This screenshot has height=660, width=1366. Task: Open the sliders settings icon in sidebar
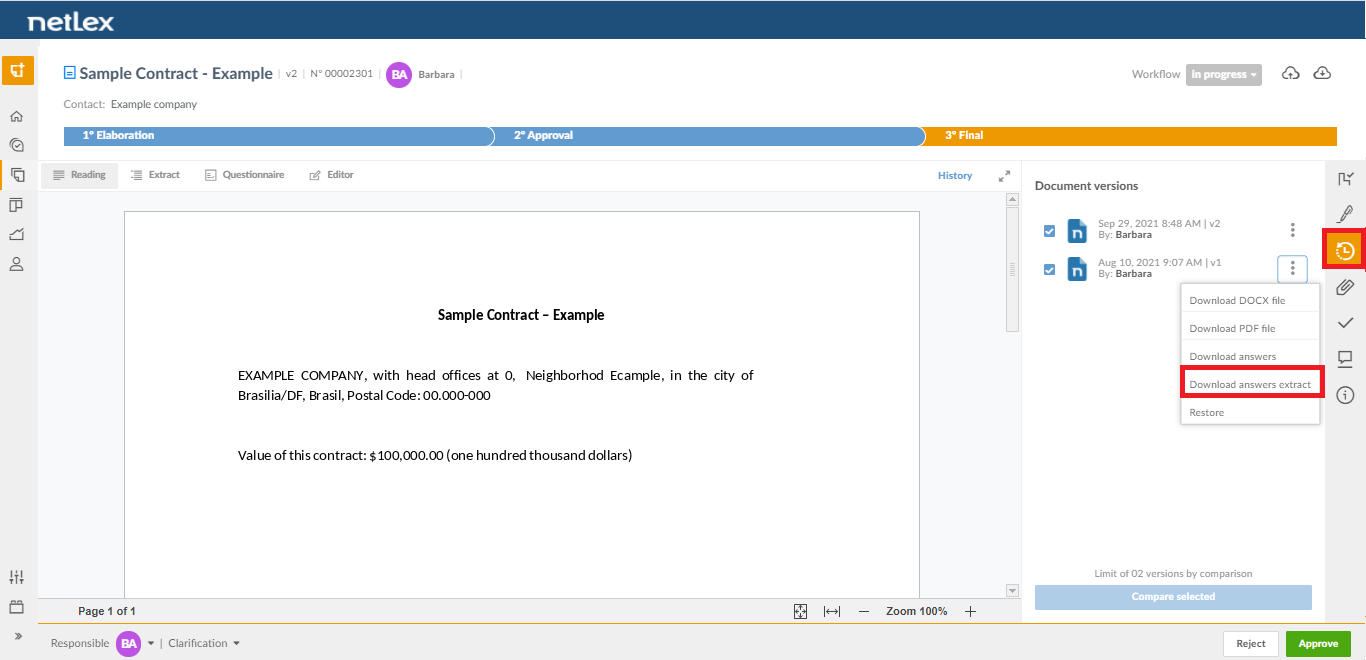16,577
